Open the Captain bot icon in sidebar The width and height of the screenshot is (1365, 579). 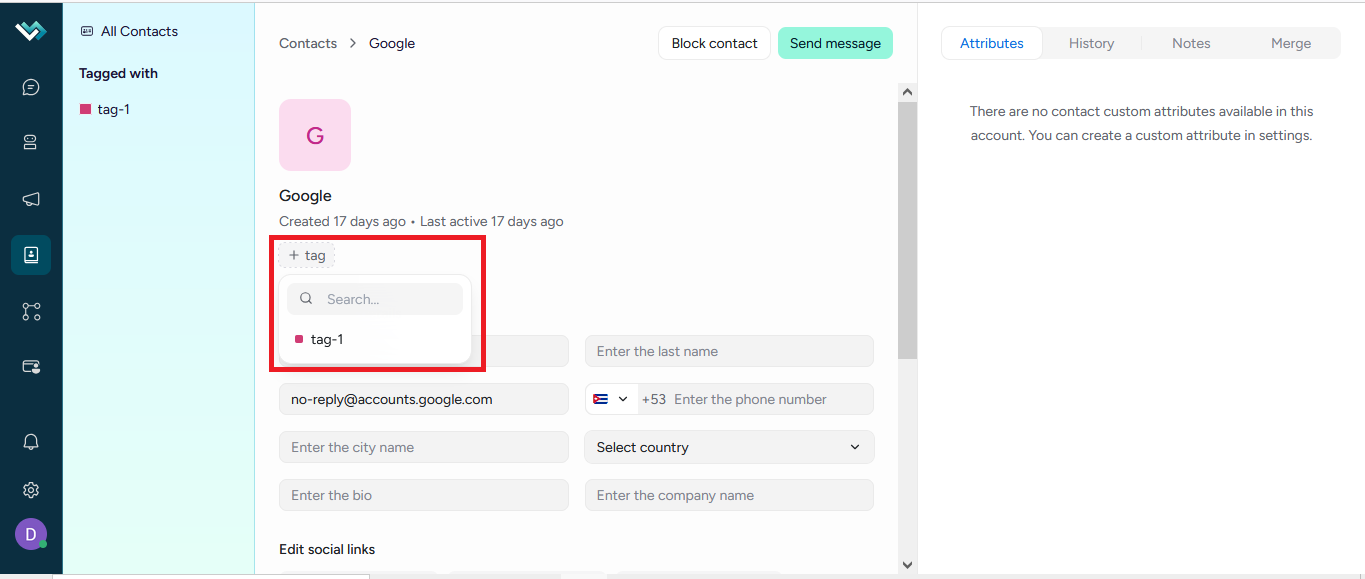click(31, 143)
